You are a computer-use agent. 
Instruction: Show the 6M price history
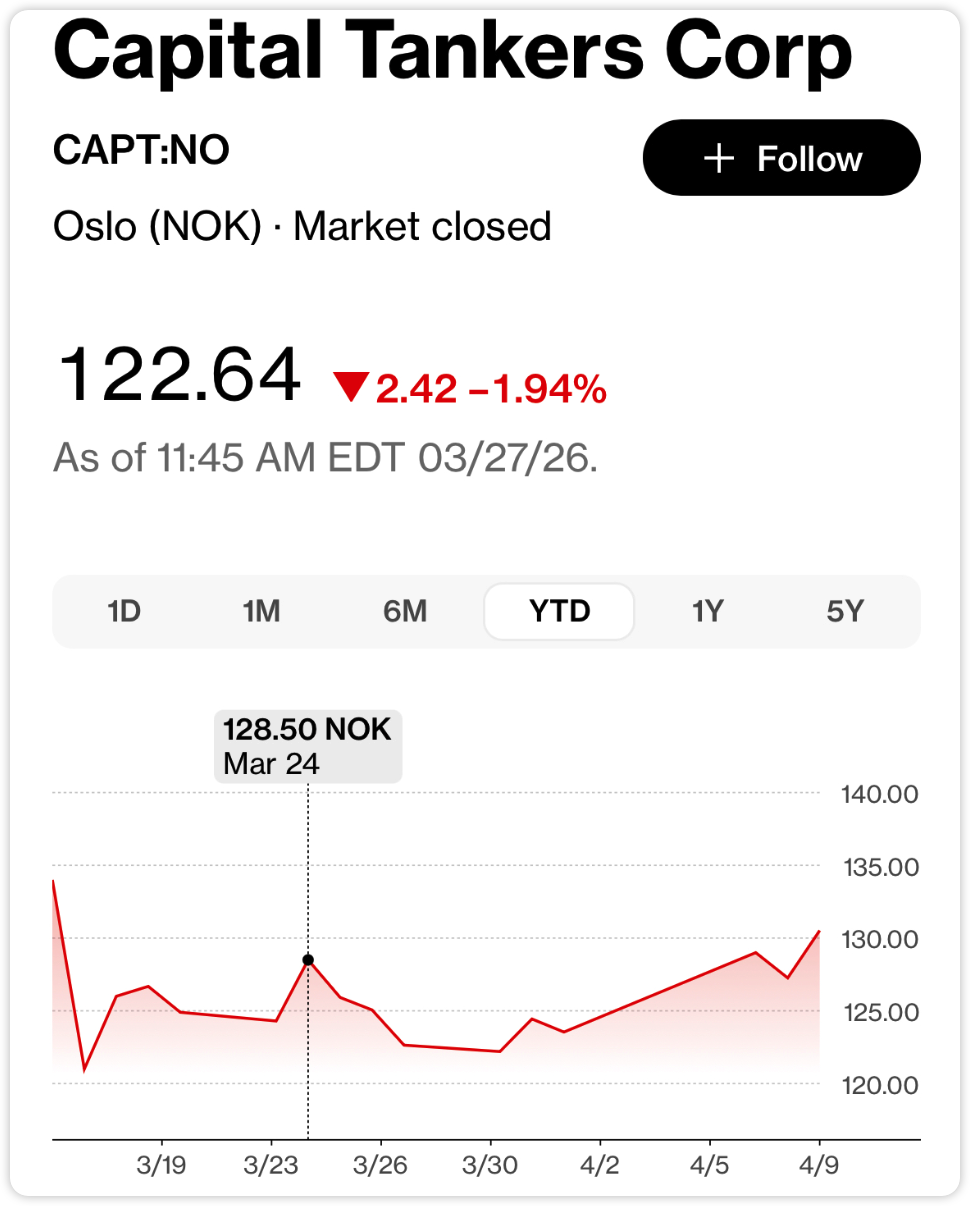(405, 611)
